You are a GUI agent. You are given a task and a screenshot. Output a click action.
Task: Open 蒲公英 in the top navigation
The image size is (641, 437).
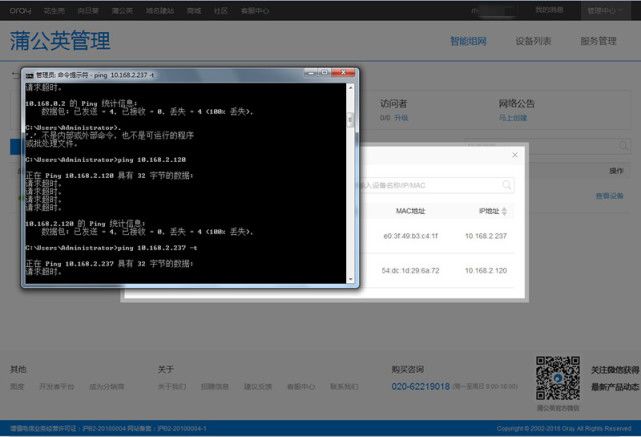123,10
